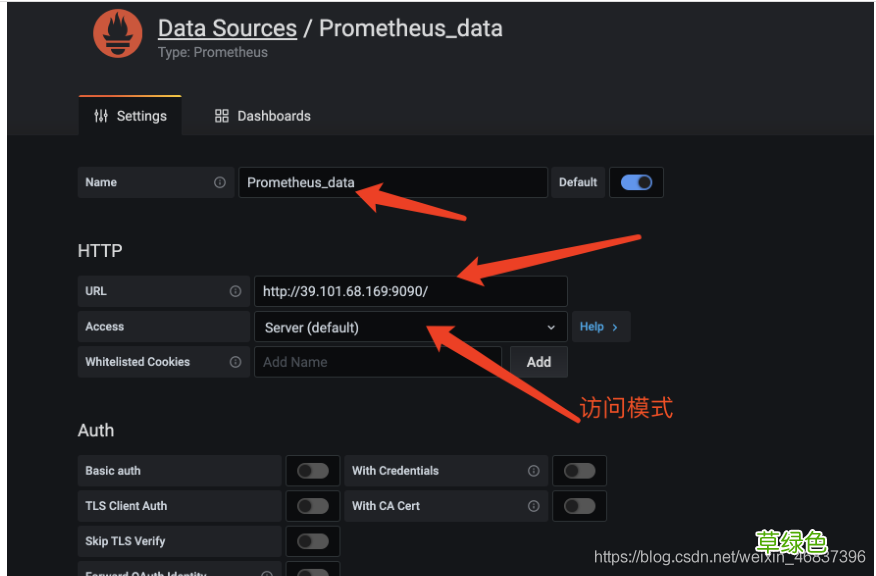Open the Access Server (default) dropdown
Viewport: 876px width, 576px height.
(411, 327)
